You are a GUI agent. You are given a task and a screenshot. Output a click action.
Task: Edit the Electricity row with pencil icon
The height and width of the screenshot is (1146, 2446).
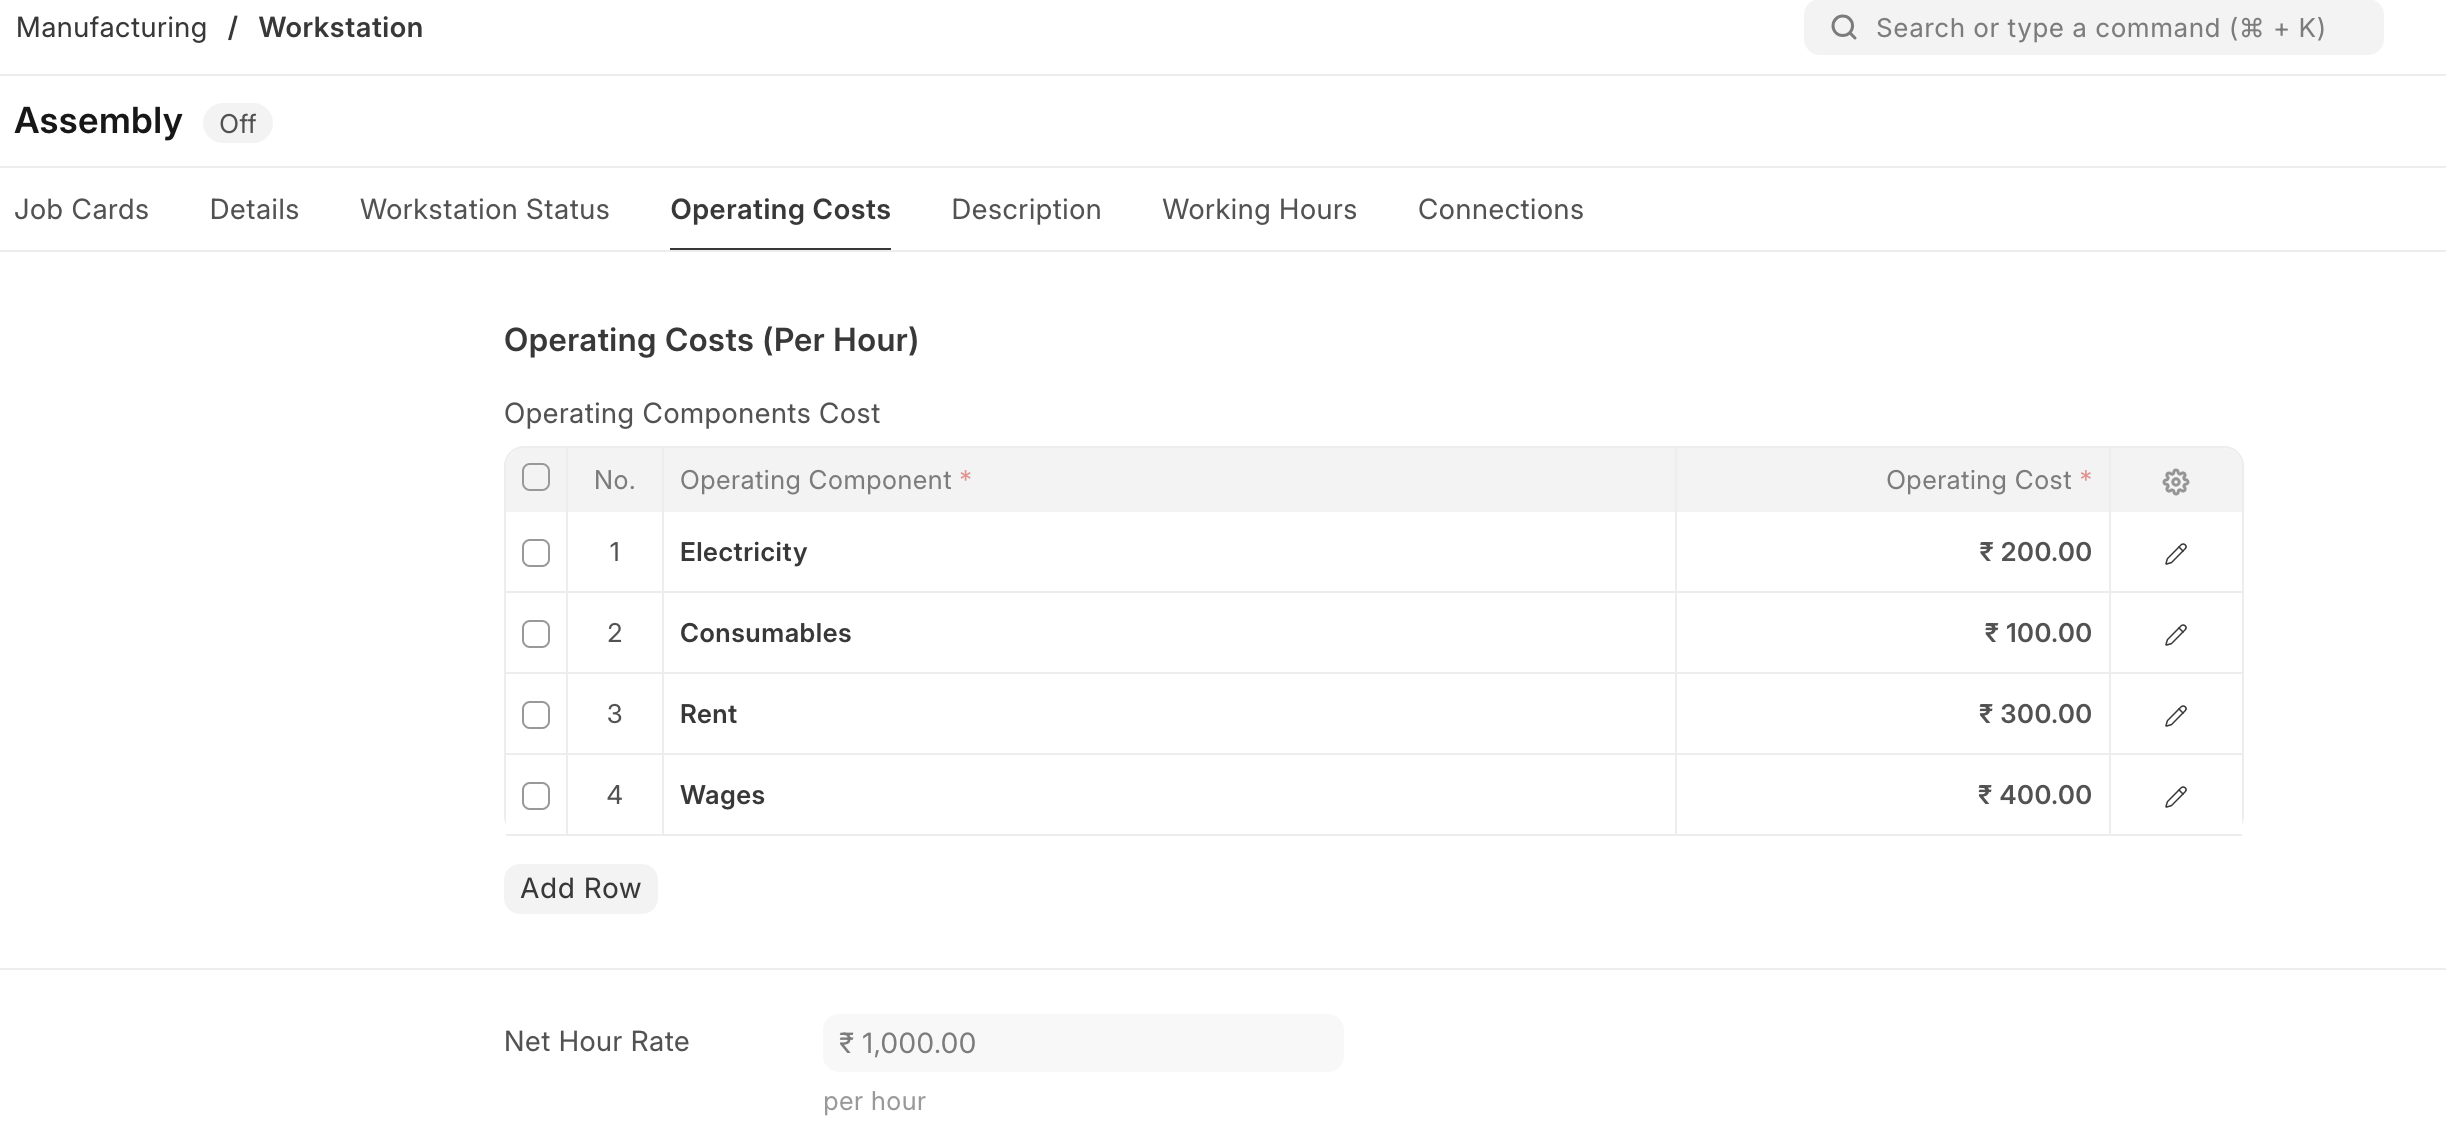(2175, 553)
